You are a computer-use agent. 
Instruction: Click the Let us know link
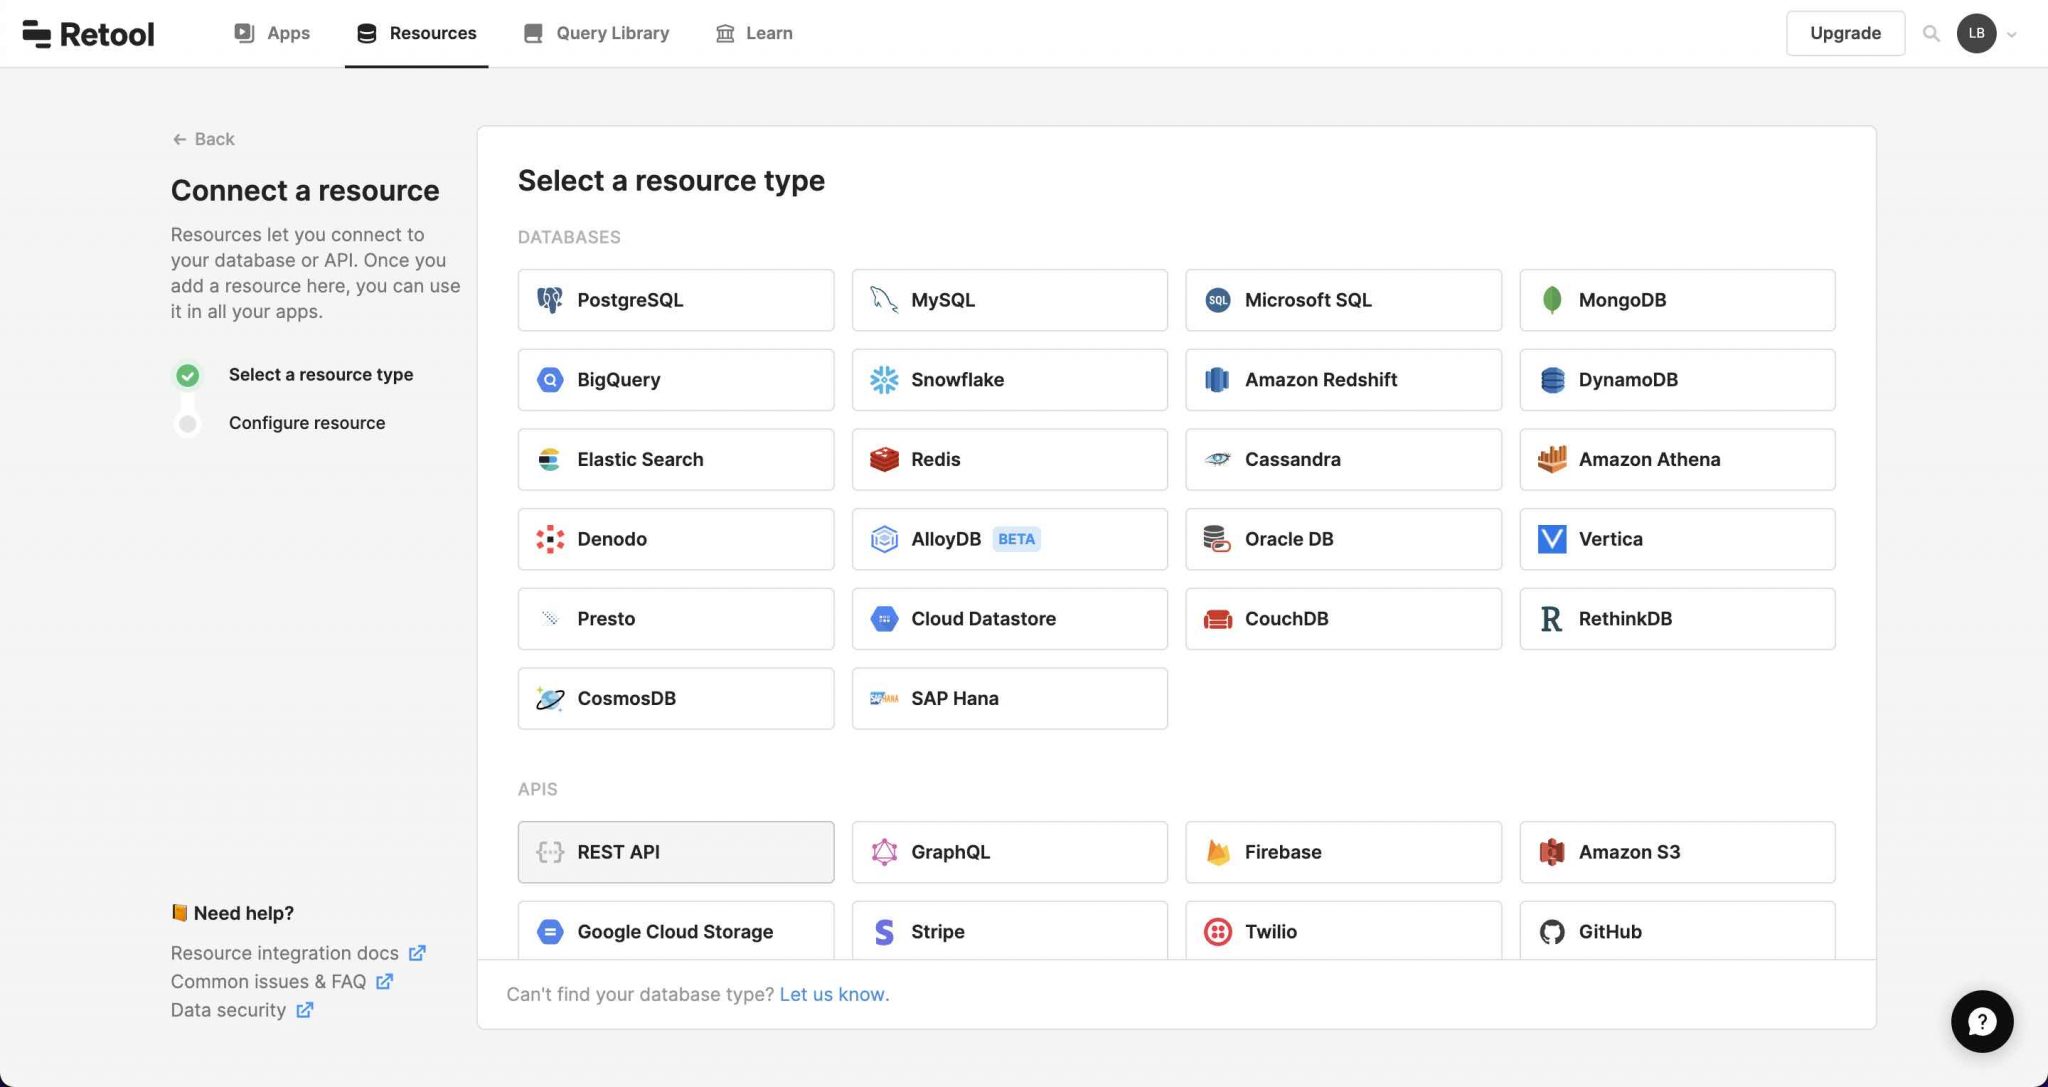click(x=833, y=993)
